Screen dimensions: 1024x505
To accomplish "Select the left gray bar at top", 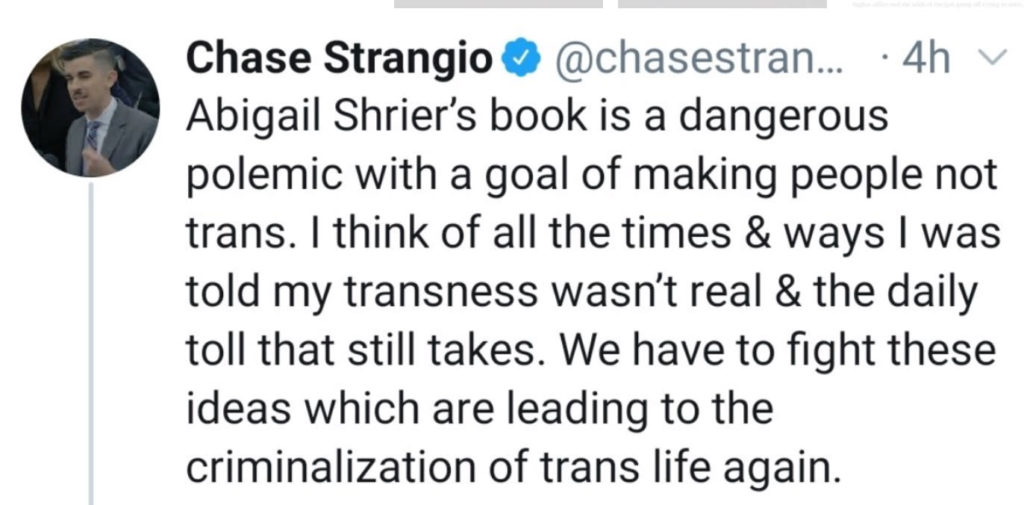I will (x=498, y=4).
